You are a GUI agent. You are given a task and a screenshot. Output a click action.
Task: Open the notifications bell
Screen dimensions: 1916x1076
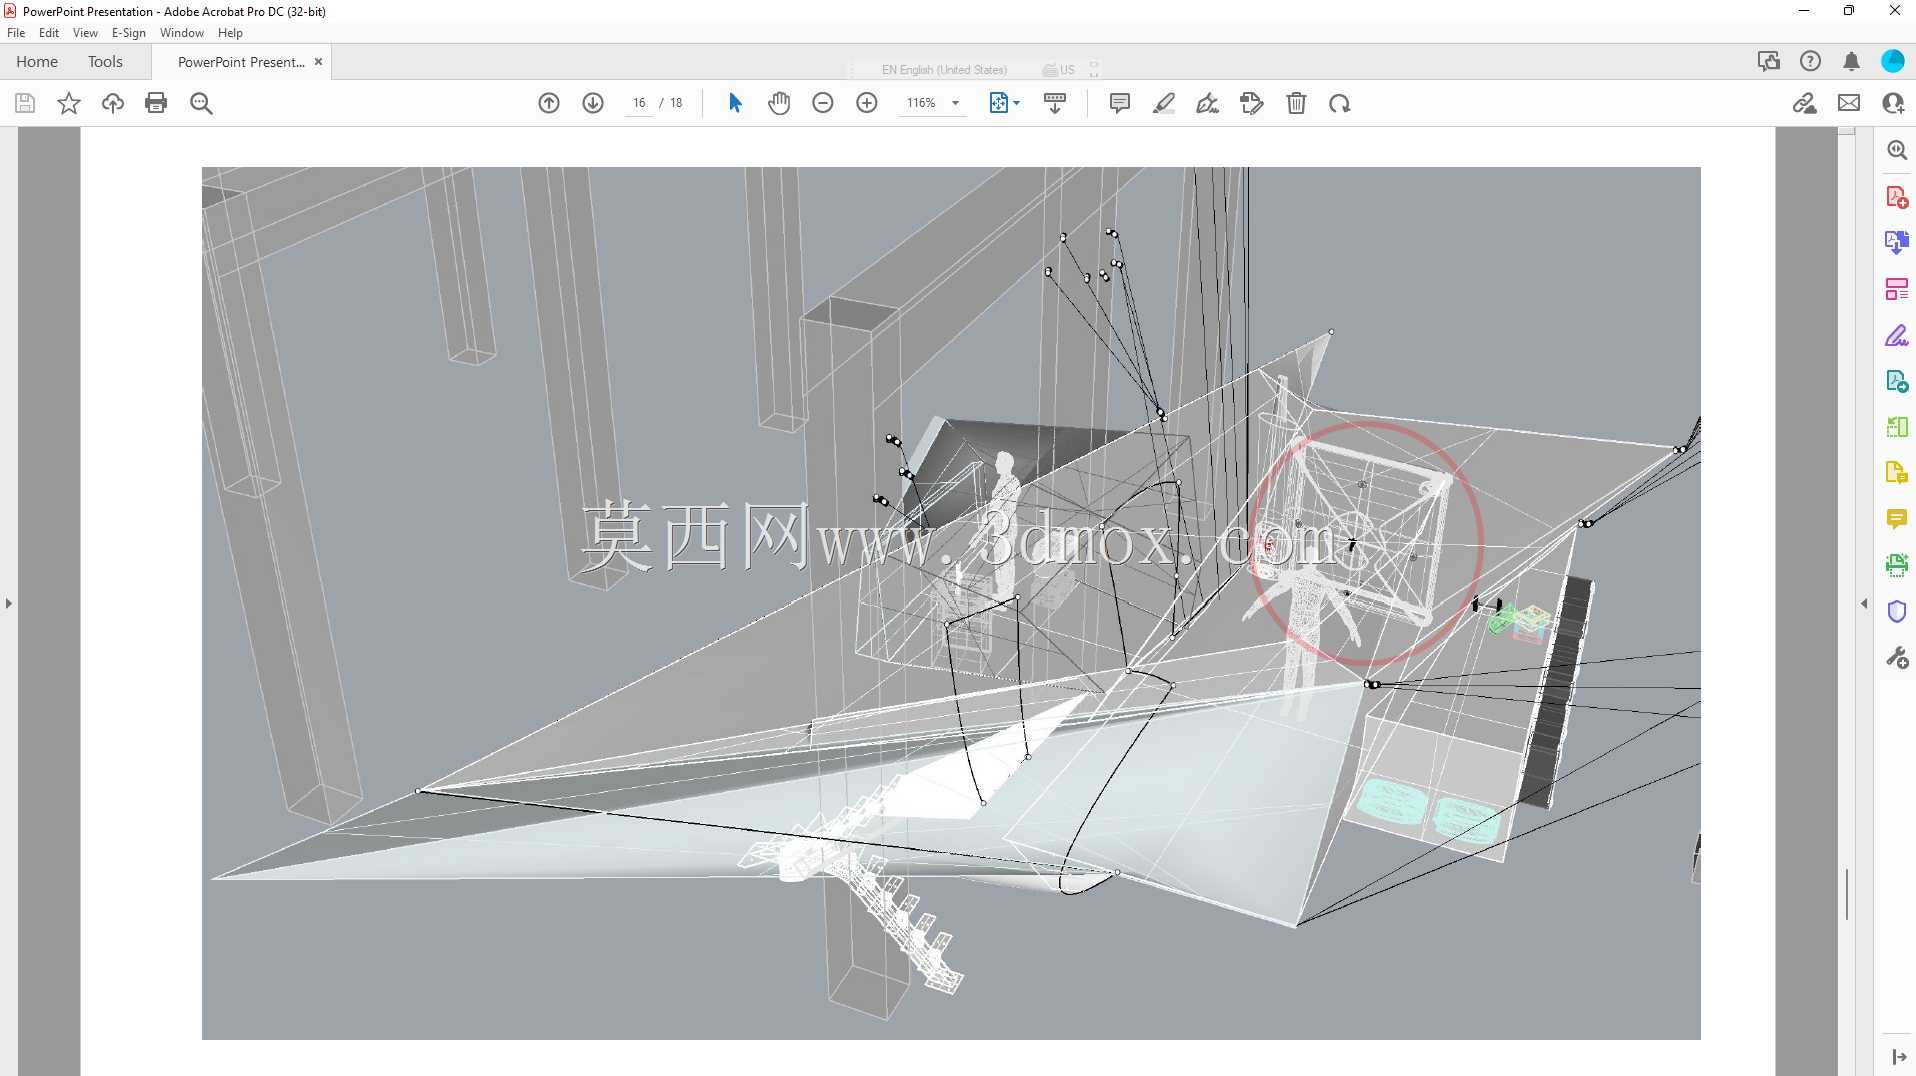click(x=1851, y=62)
